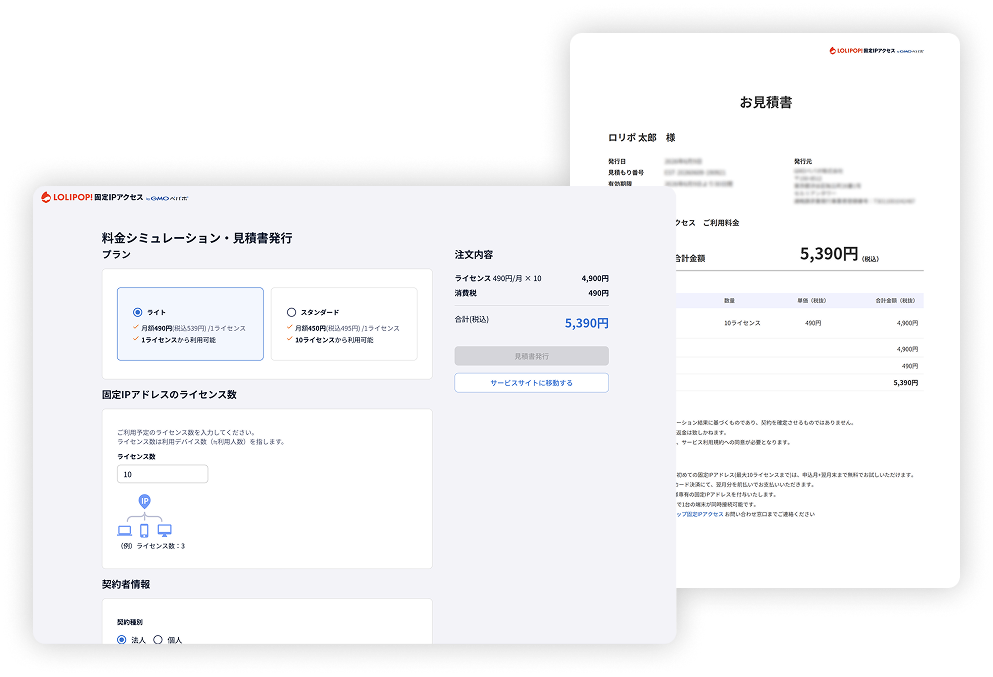
Task: Click the 10ライセンスから利用可能 text
Action: tap(334, 340)
